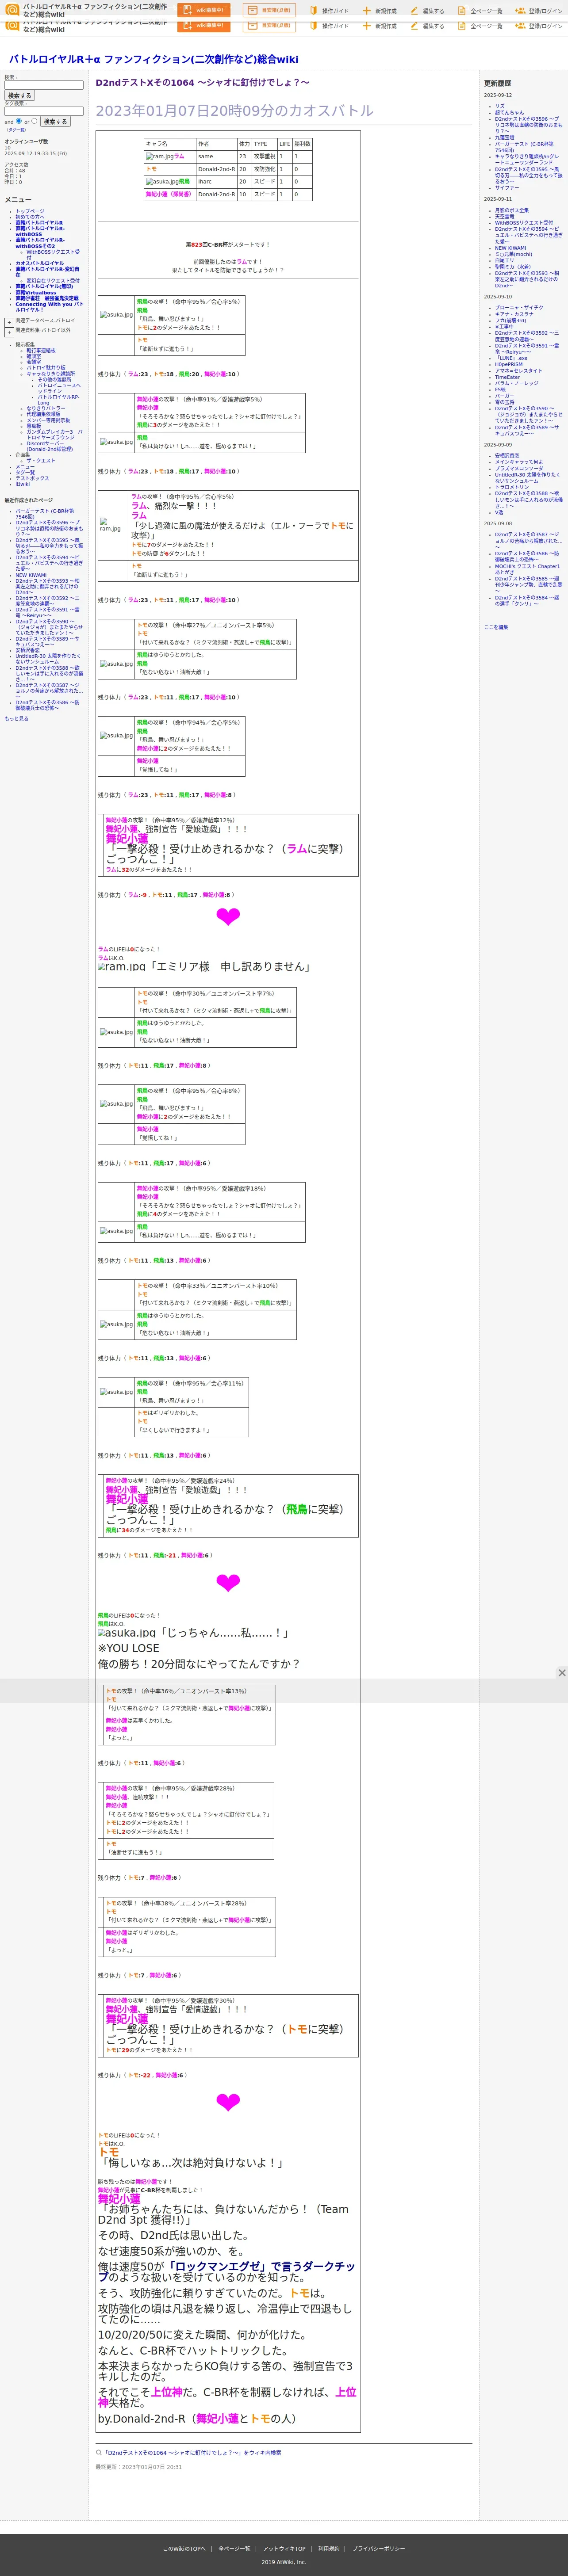Open キャラなりきり雑談所 in the left menu
Viewport: 568px width, 2576px height.
pos(50,374)
